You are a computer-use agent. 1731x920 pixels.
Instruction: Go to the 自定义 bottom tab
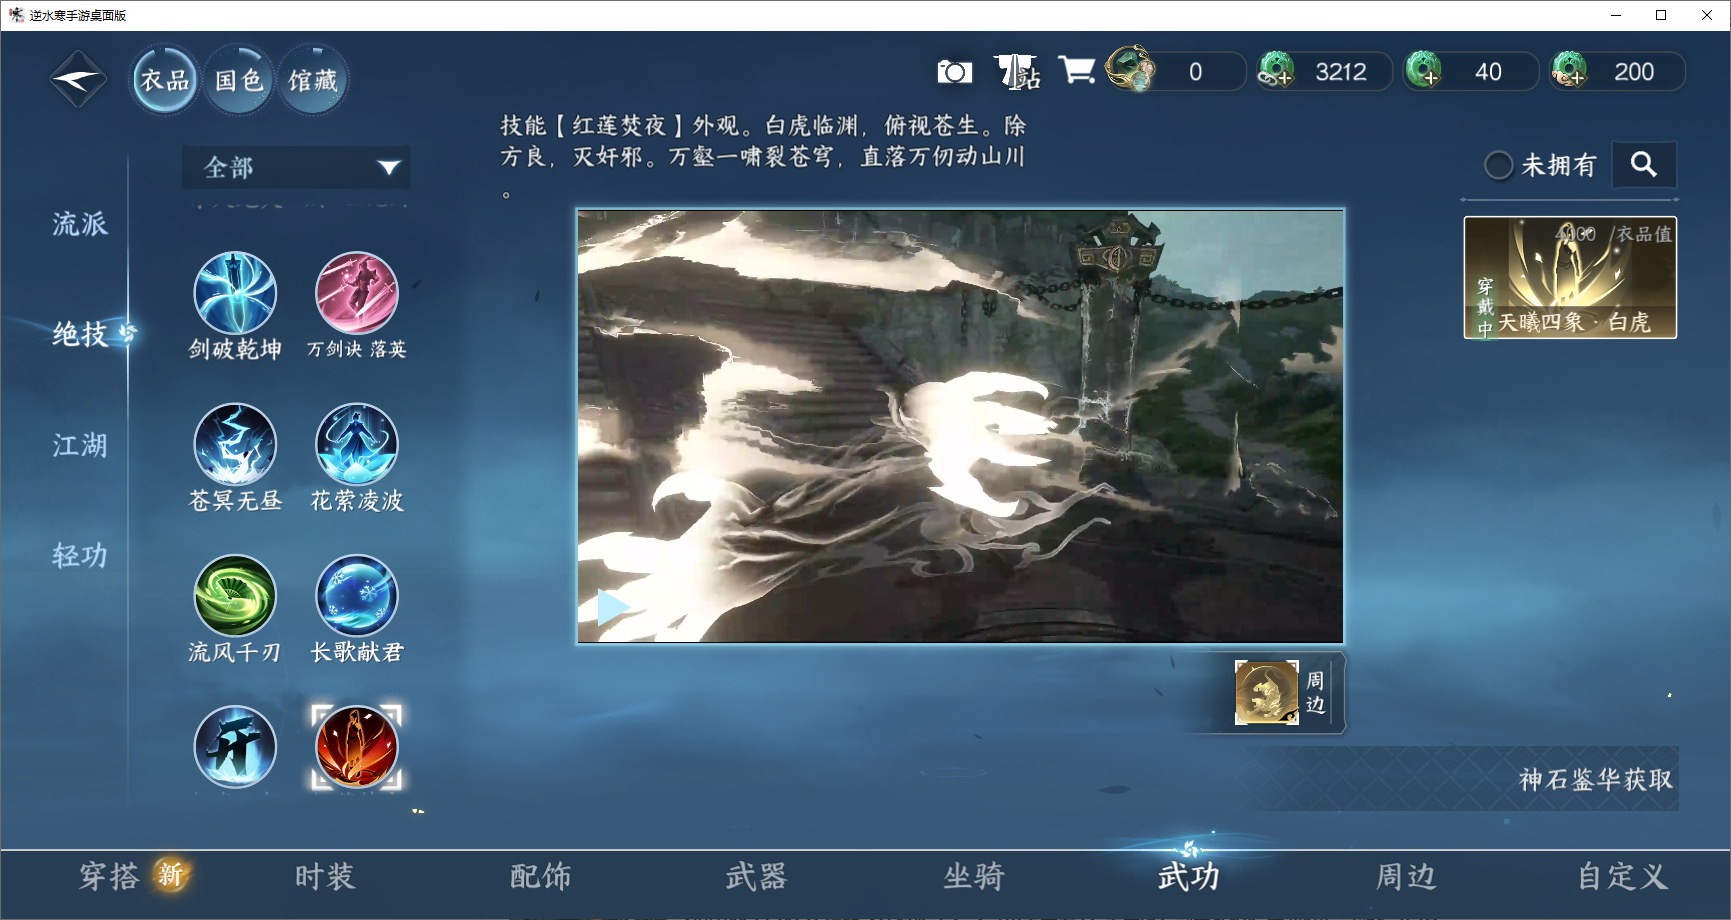(x=1622, y=877)
